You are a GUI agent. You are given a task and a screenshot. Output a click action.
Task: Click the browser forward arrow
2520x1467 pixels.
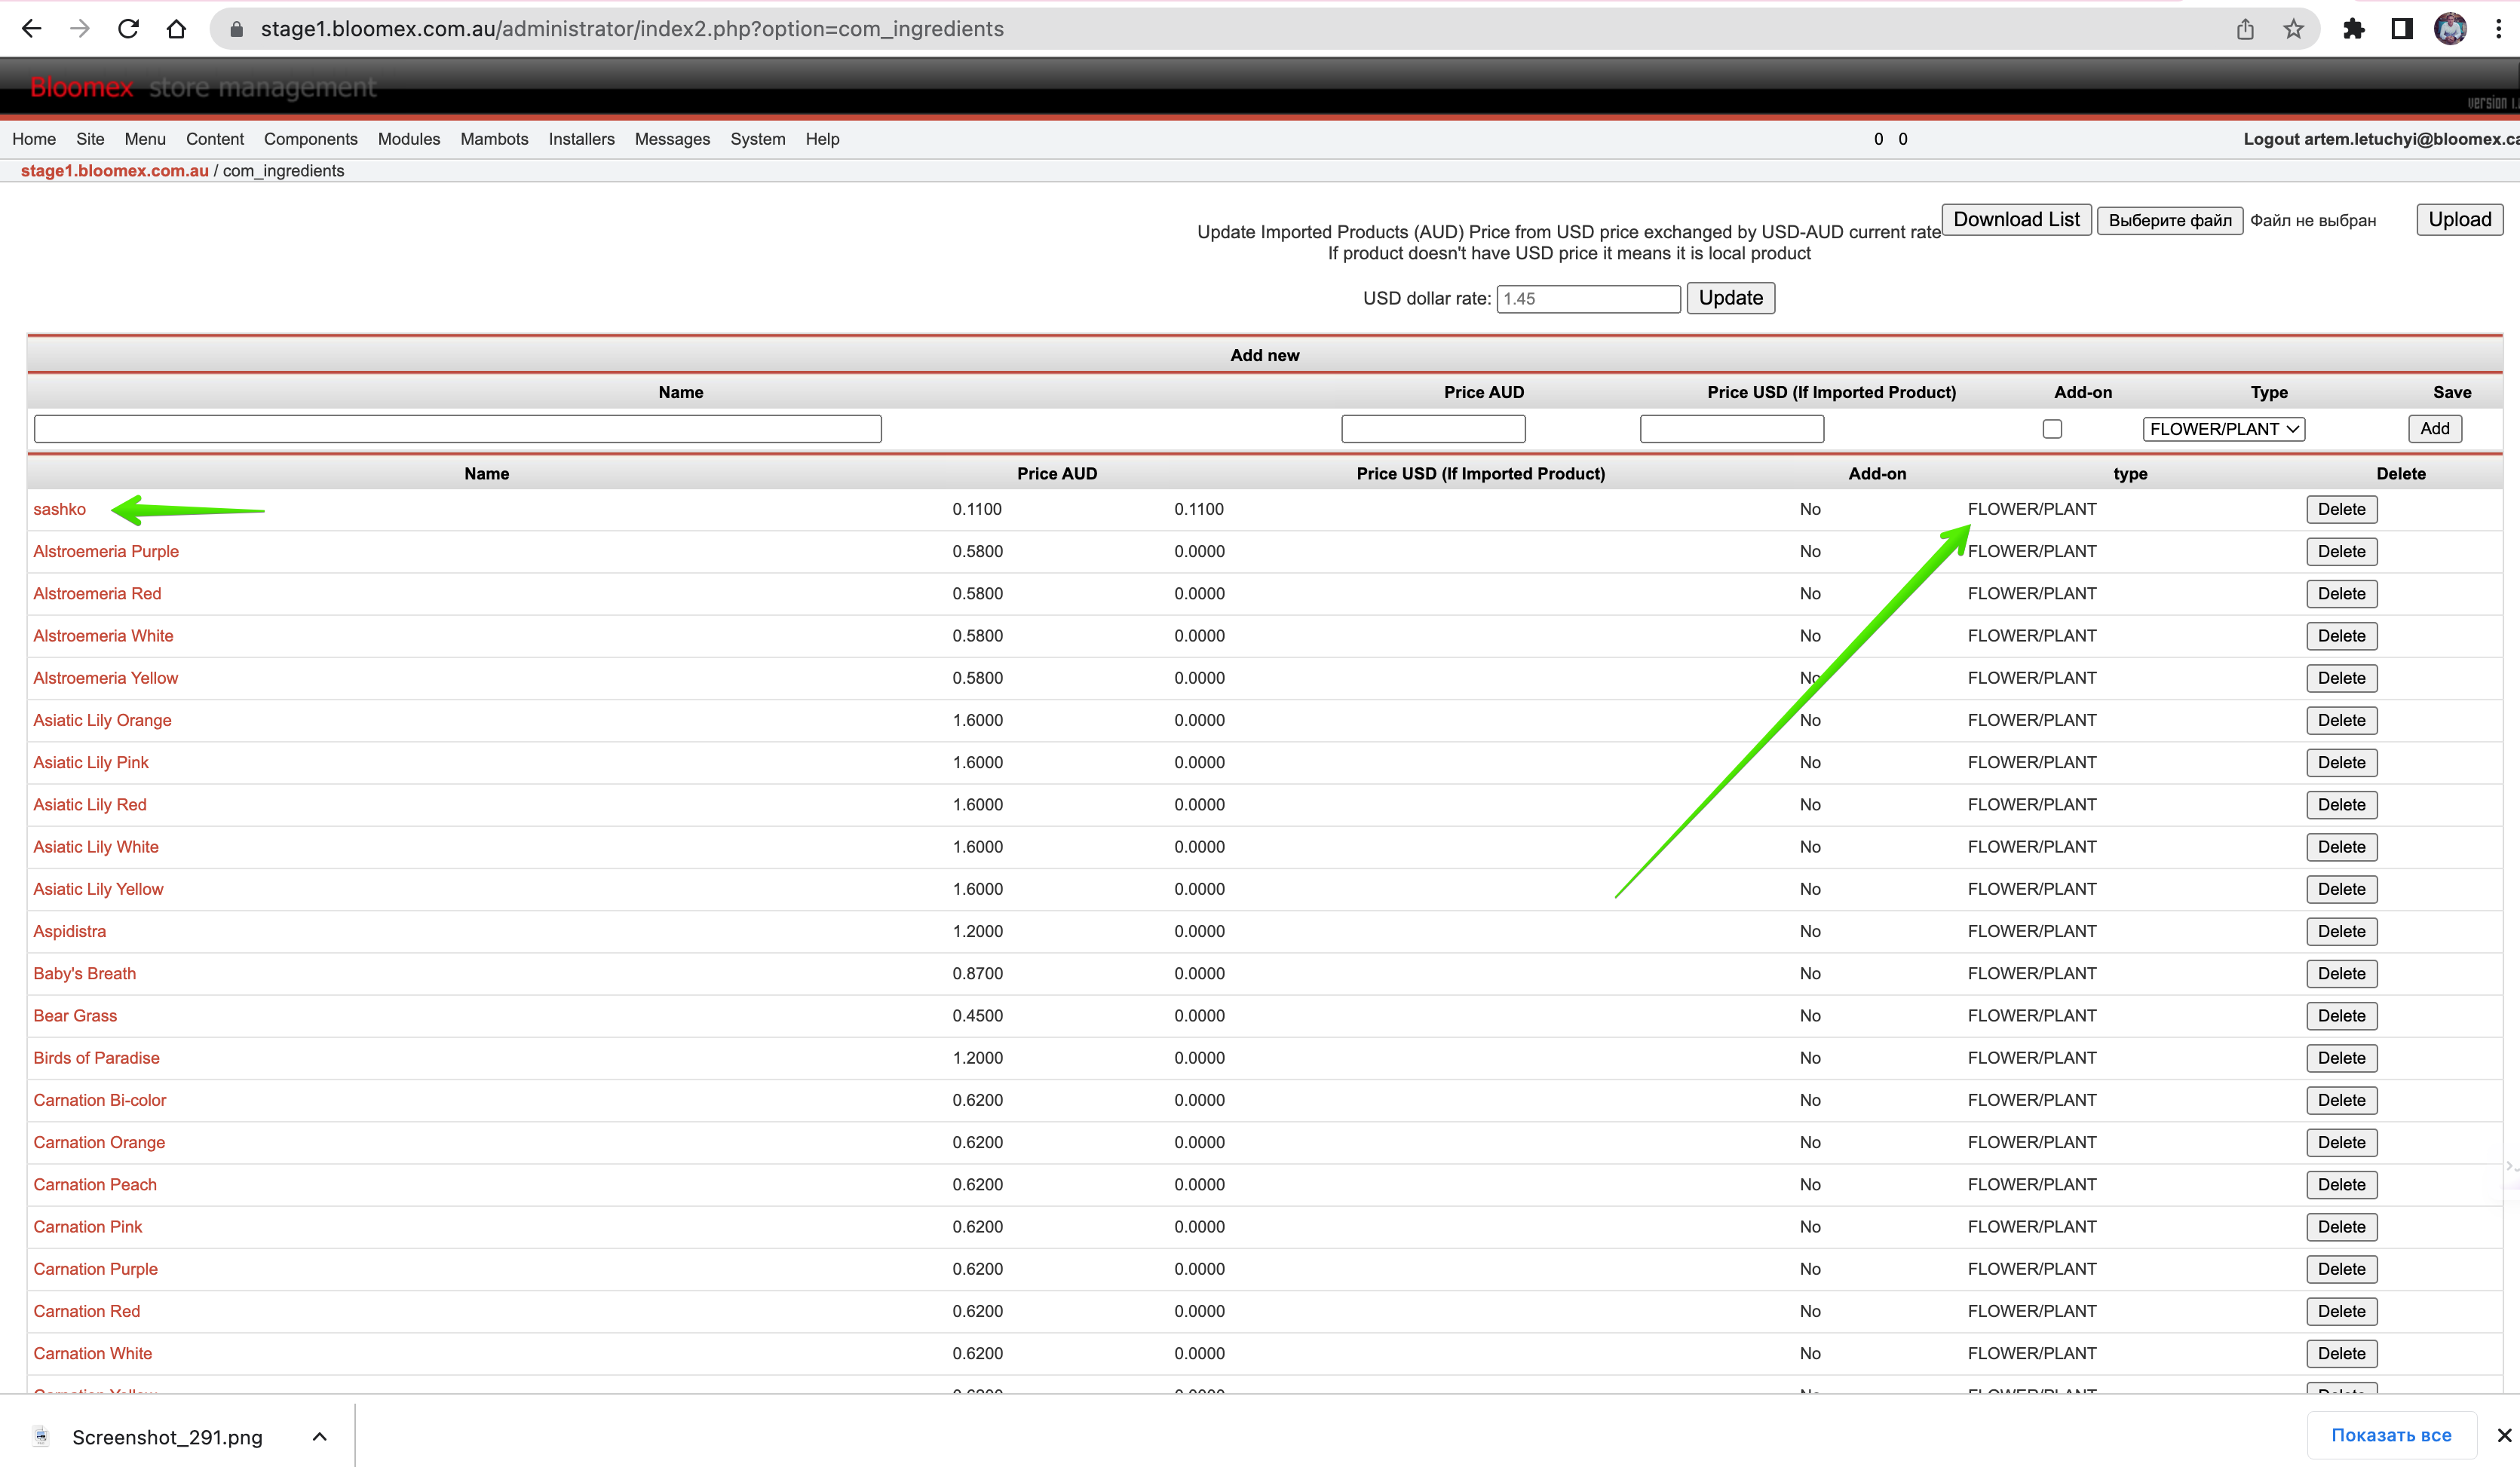[x=80, y=29]
